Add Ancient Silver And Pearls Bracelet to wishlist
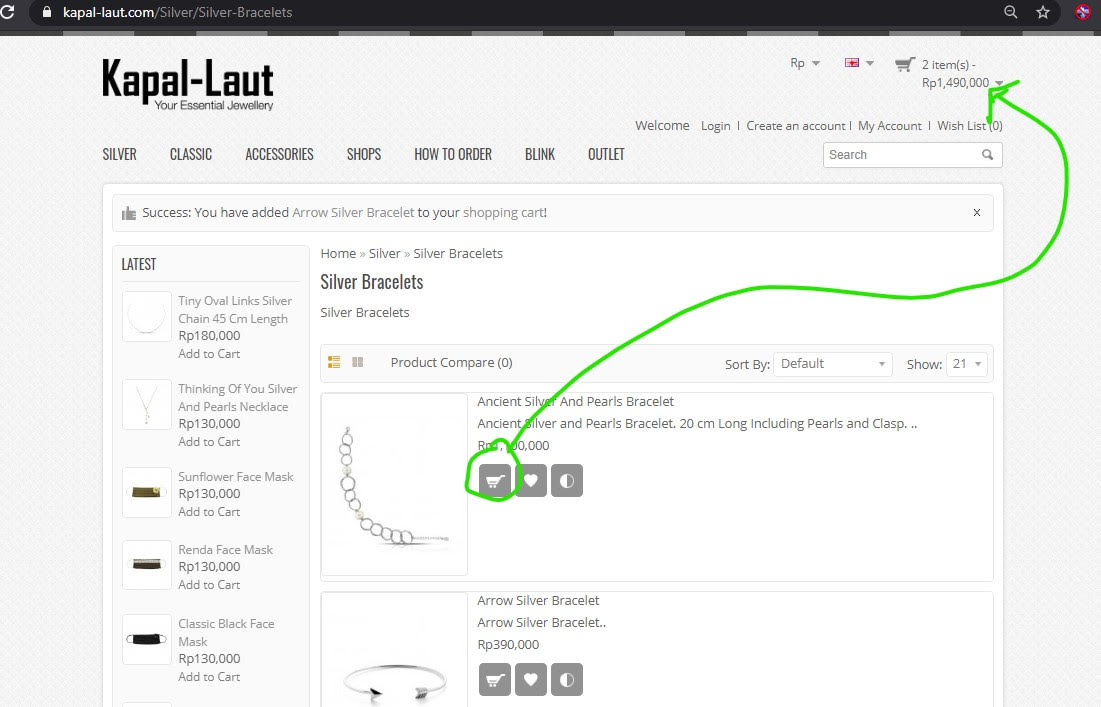 tap(531, 481)
